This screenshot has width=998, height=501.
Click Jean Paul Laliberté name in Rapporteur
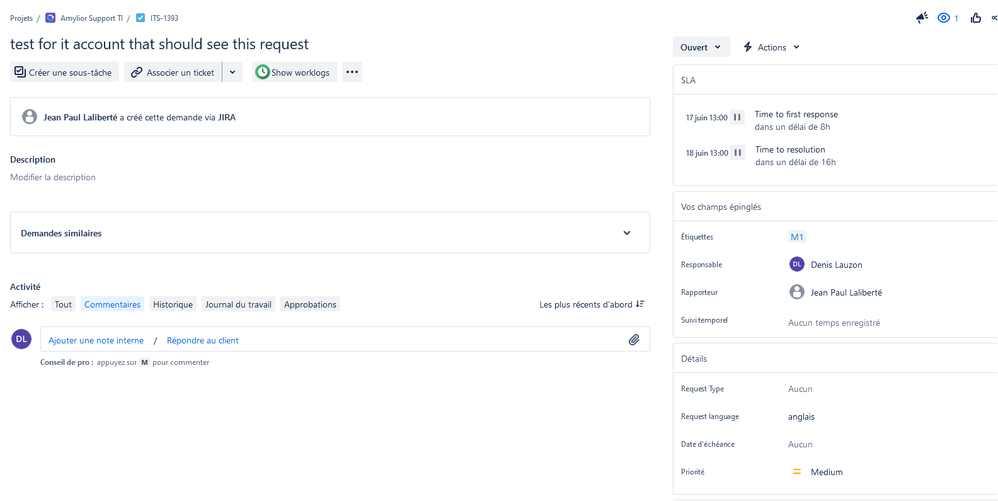pos(847,292)
